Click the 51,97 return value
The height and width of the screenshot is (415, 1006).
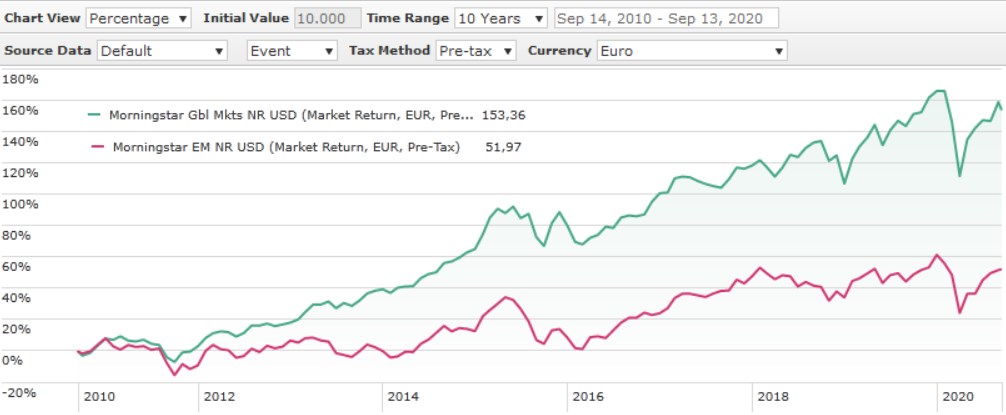pos(502,148)
